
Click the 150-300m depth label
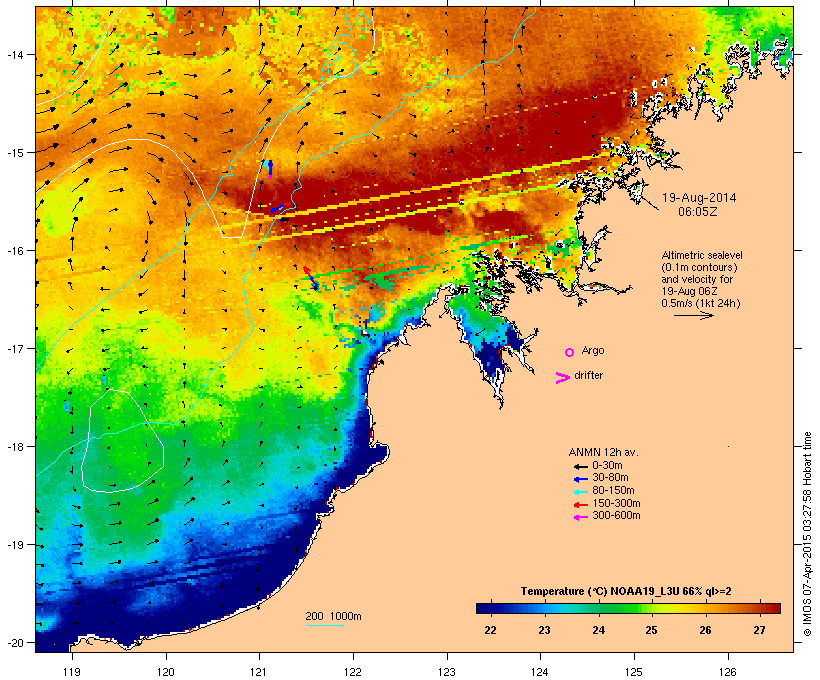tap(616, 503)
